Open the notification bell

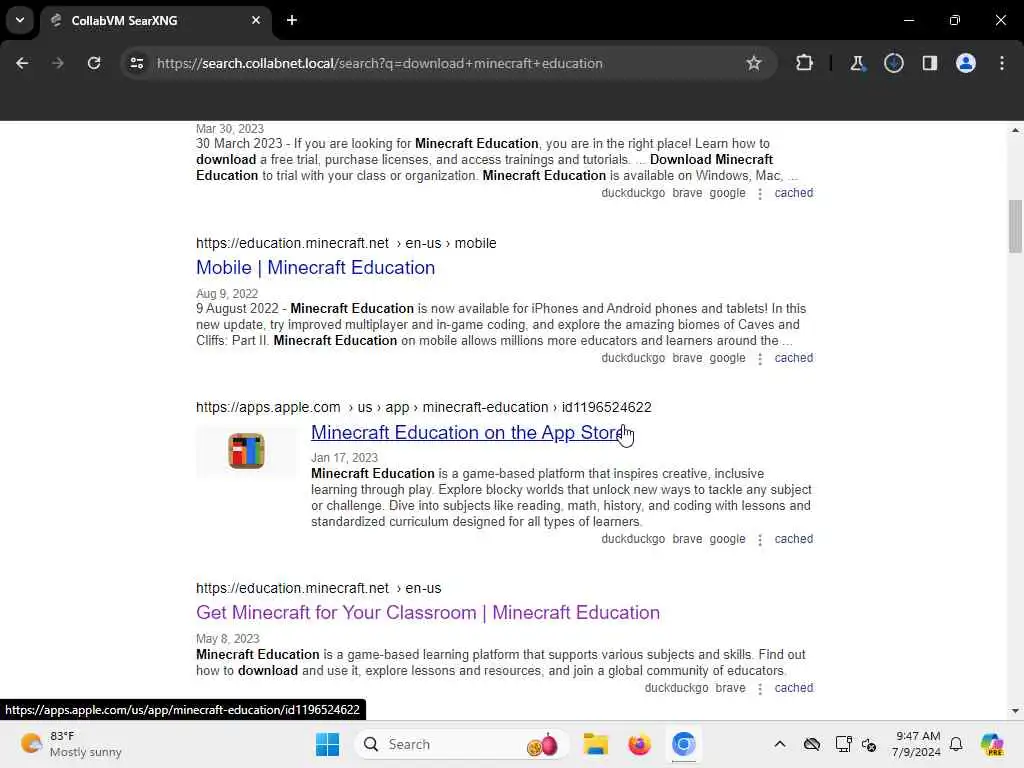[956, 744]
